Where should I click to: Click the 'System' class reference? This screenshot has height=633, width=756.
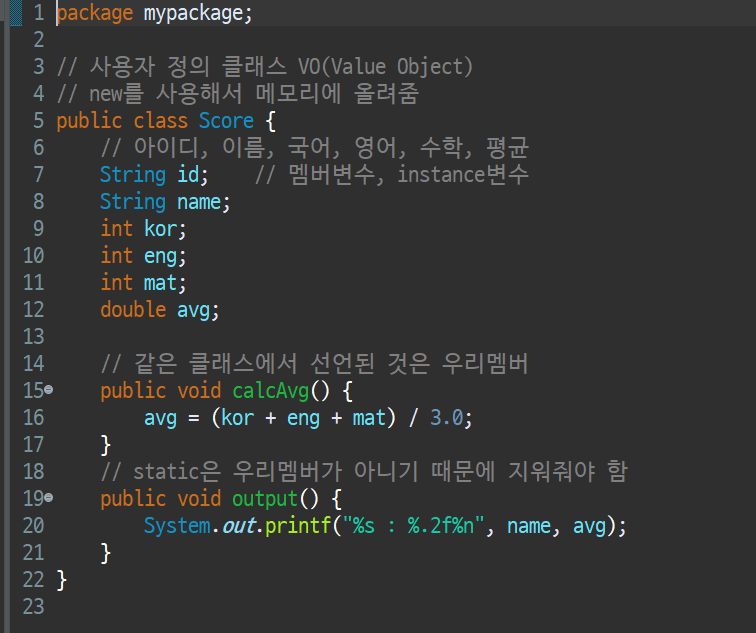[177, 525]
